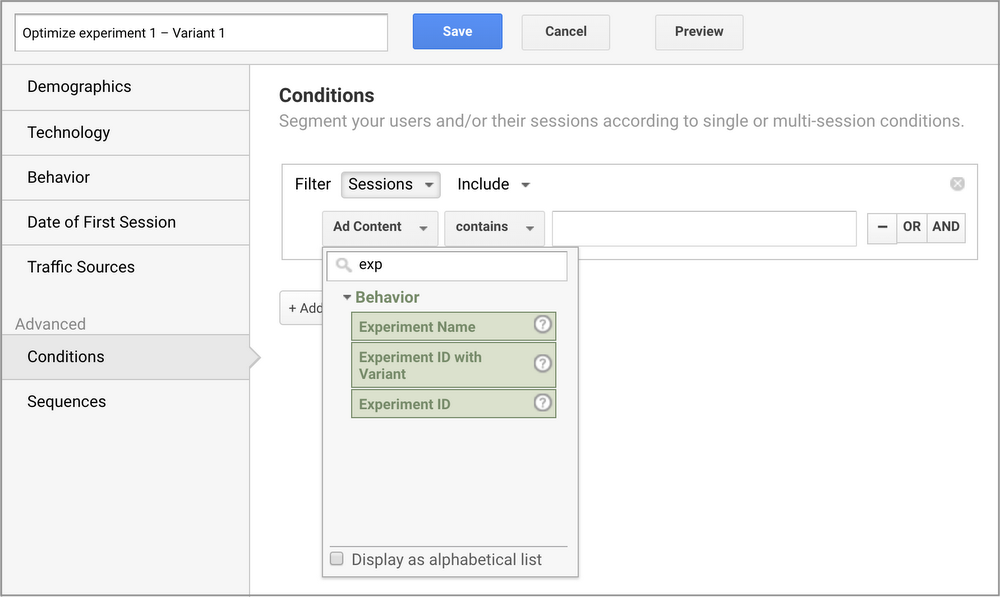Select Traffic Sources in the sidebar

[x=126, y=267]
